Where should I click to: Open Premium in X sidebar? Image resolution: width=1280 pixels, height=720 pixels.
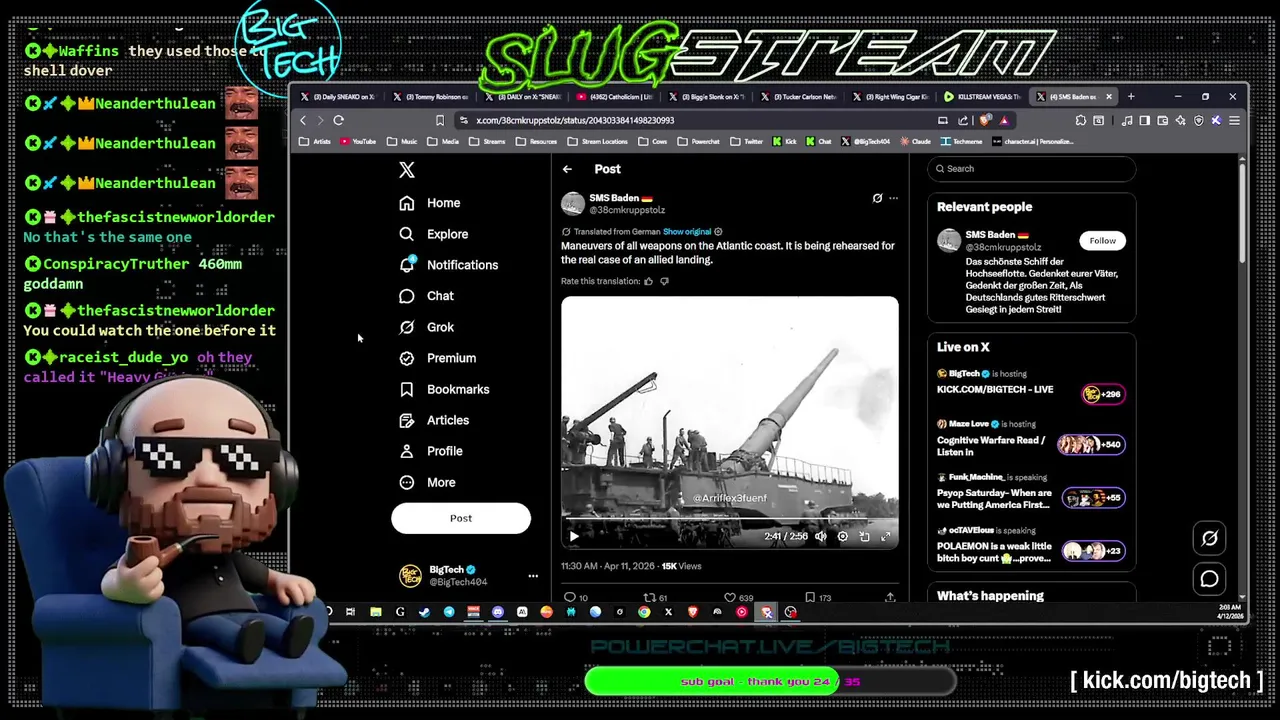(437, 358)
